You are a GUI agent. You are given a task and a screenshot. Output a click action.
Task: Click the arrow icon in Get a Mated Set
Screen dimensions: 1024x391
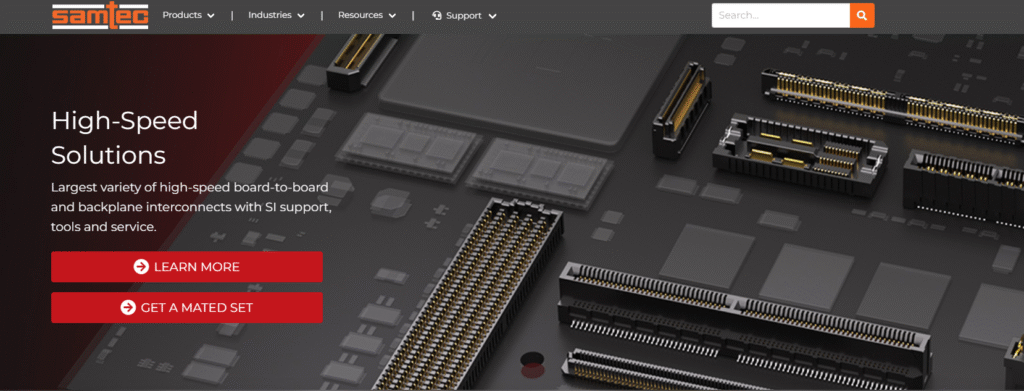click(x=128, y=307)
